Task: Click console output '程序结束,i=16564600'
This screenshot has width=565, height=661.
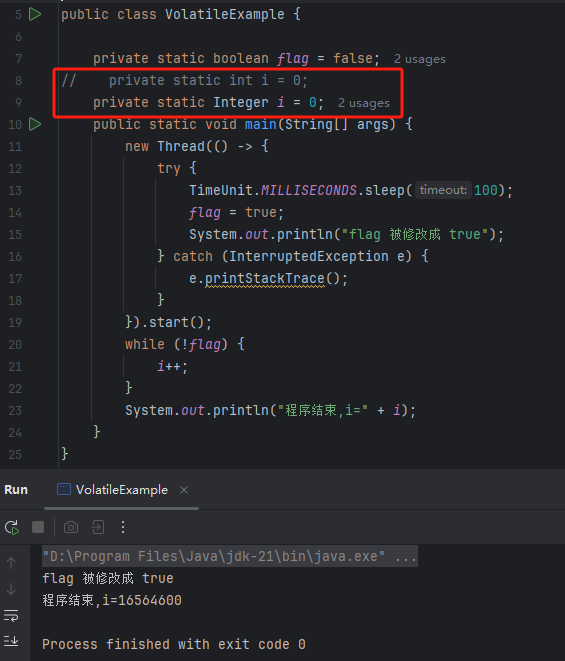Action: 112,600
